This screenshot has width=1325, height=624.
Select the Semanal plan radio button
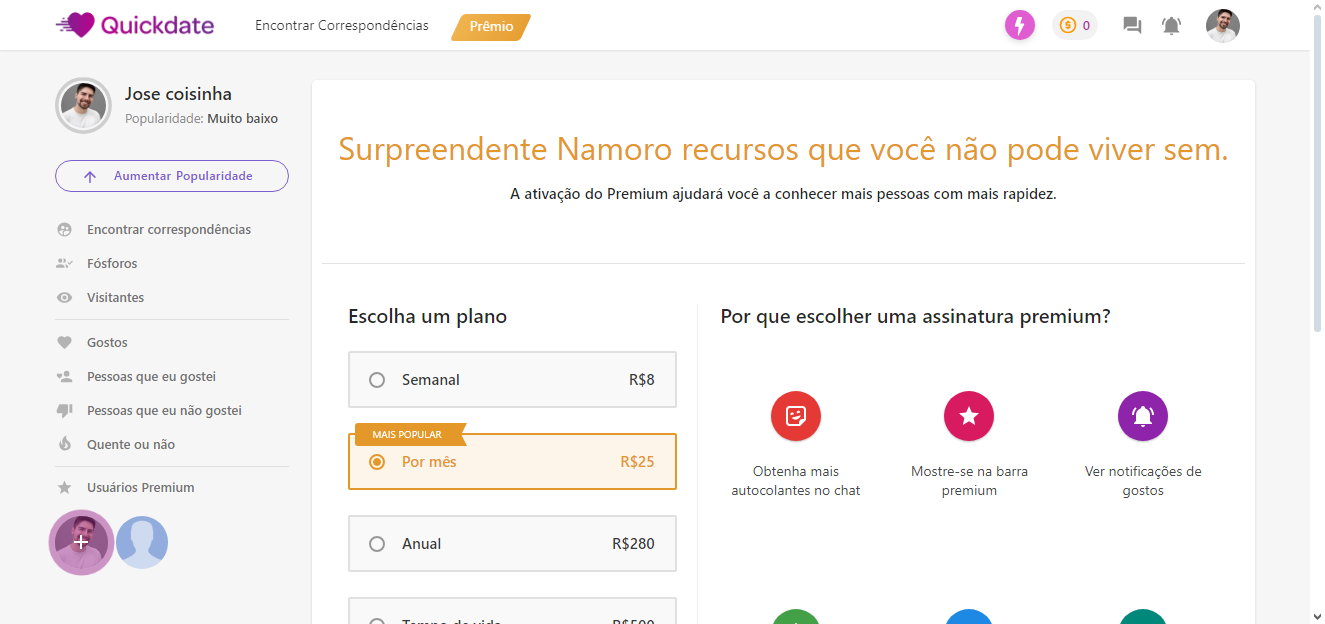click(377, 380)
